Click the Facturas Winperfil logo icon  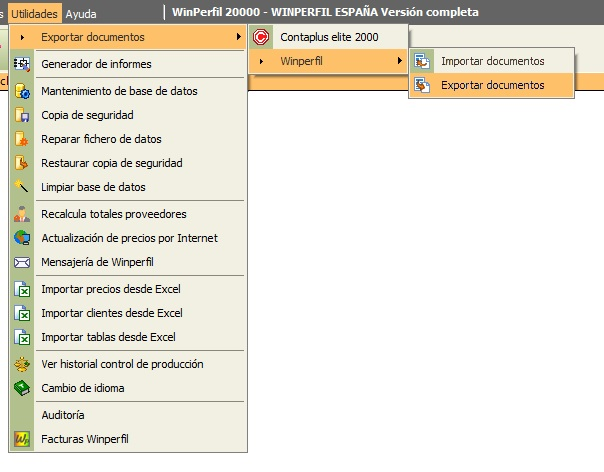tap(22, 439)
